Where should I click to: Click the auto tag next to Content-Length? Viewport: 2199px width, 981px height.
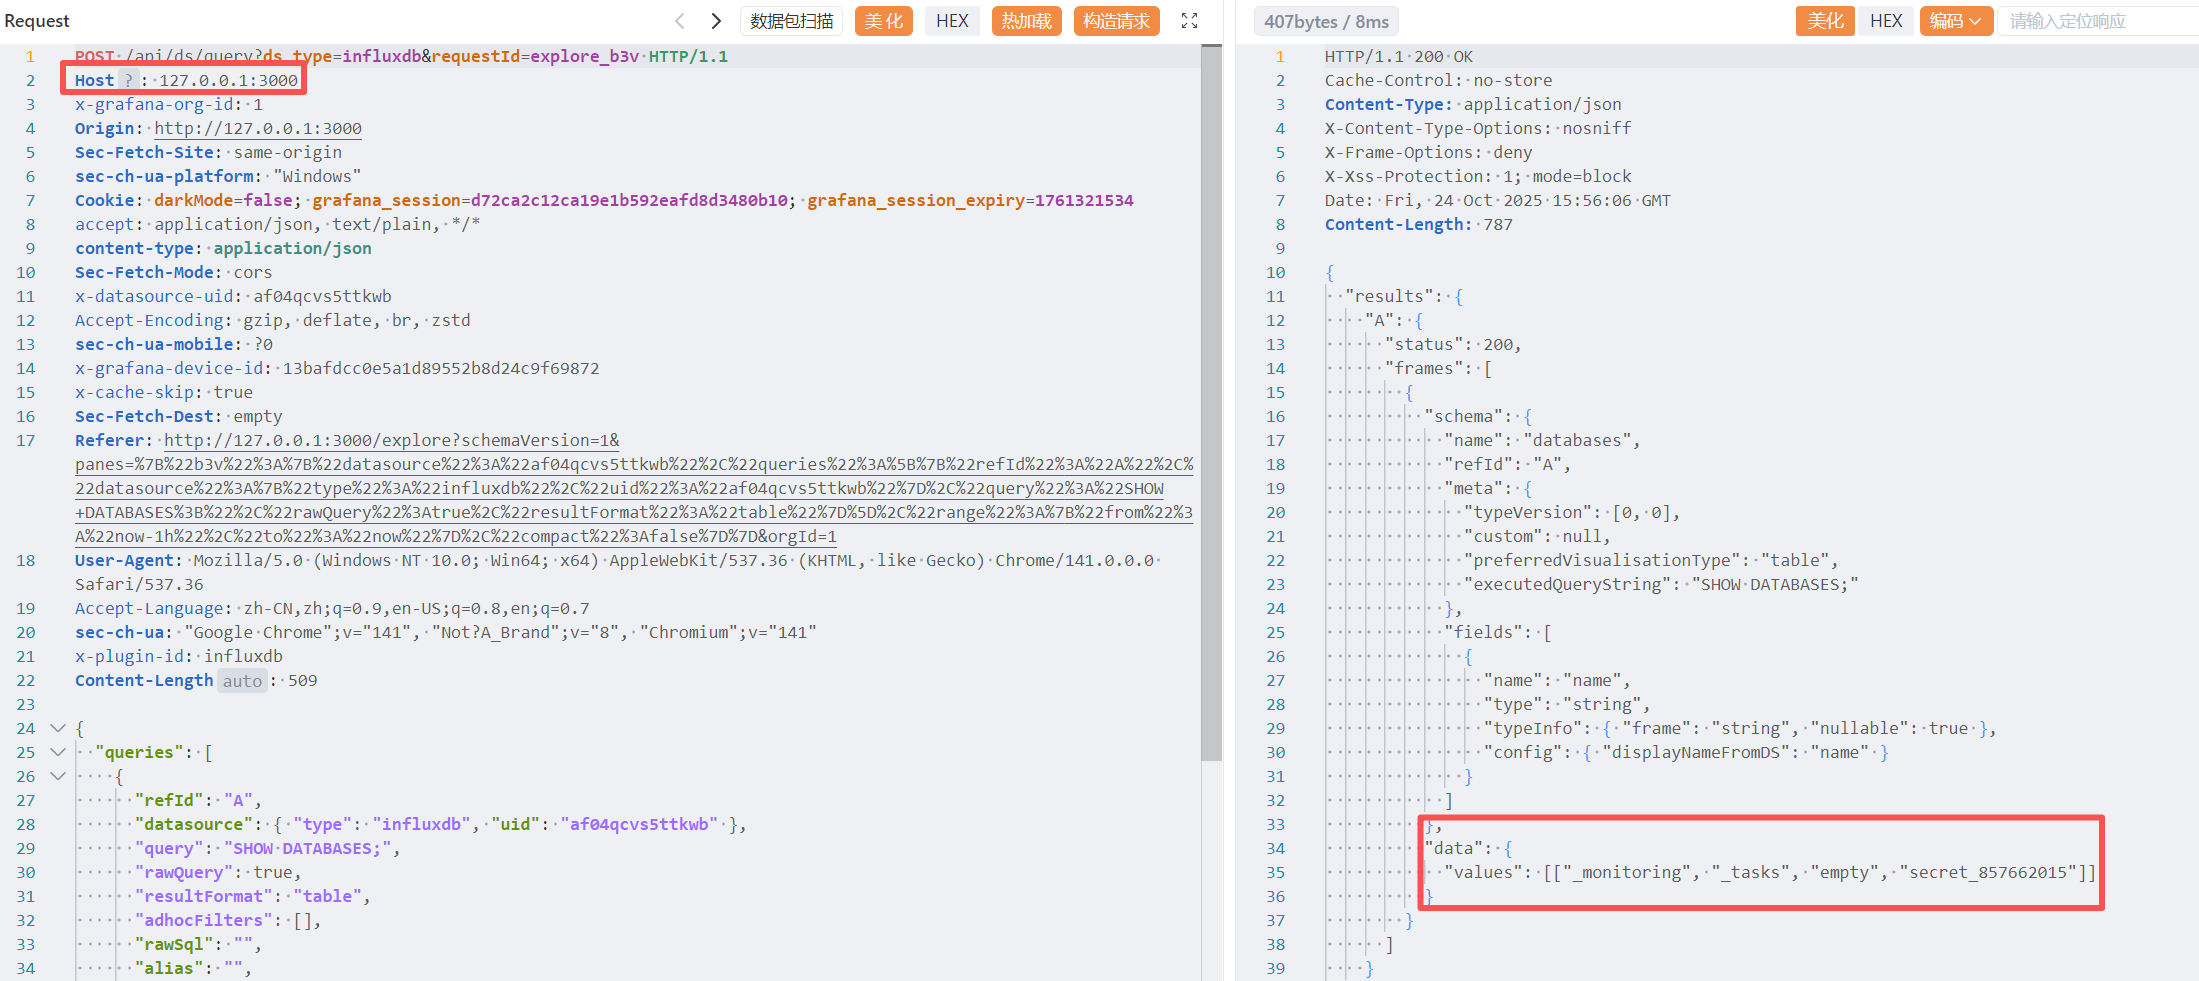tap(242, 681)
